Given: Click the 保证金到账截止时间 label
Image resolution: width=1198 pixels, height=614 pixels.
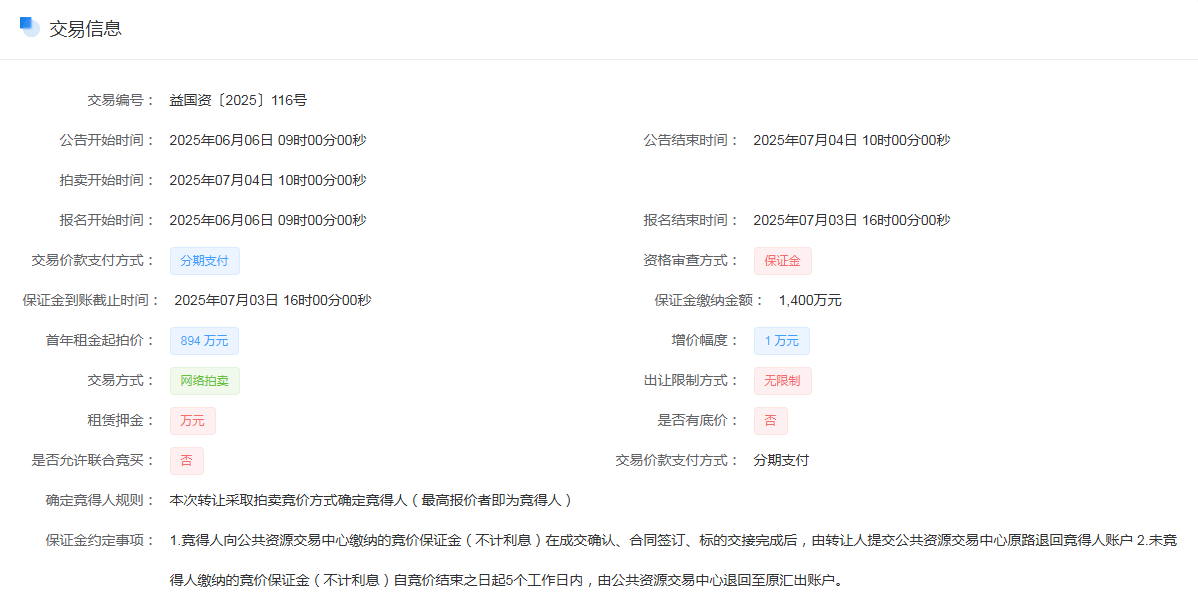Looking at the screenshot, I should (91, 300).
